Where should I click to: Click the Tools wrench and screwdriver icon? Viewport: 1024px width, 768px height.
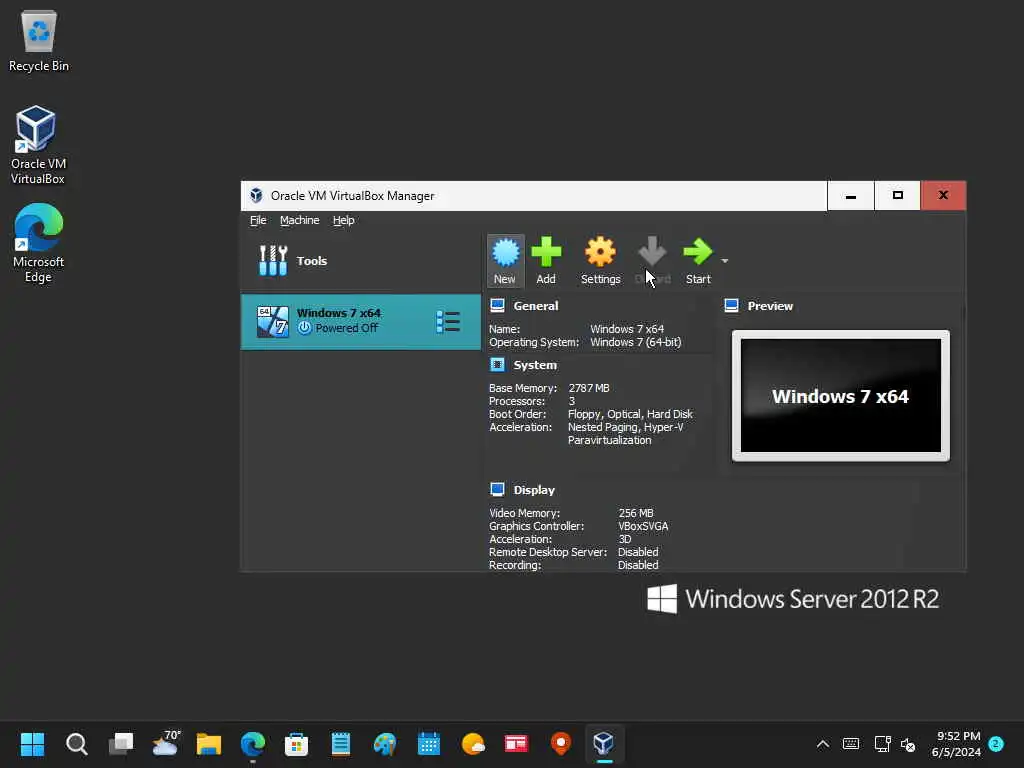point(273,261)
